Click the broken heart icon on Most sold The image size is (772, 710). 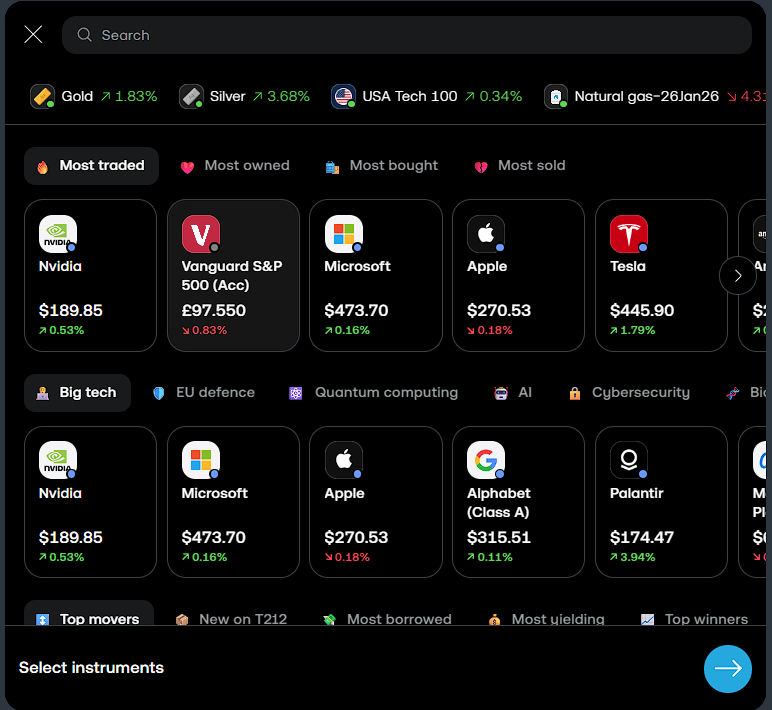(481, 167)
